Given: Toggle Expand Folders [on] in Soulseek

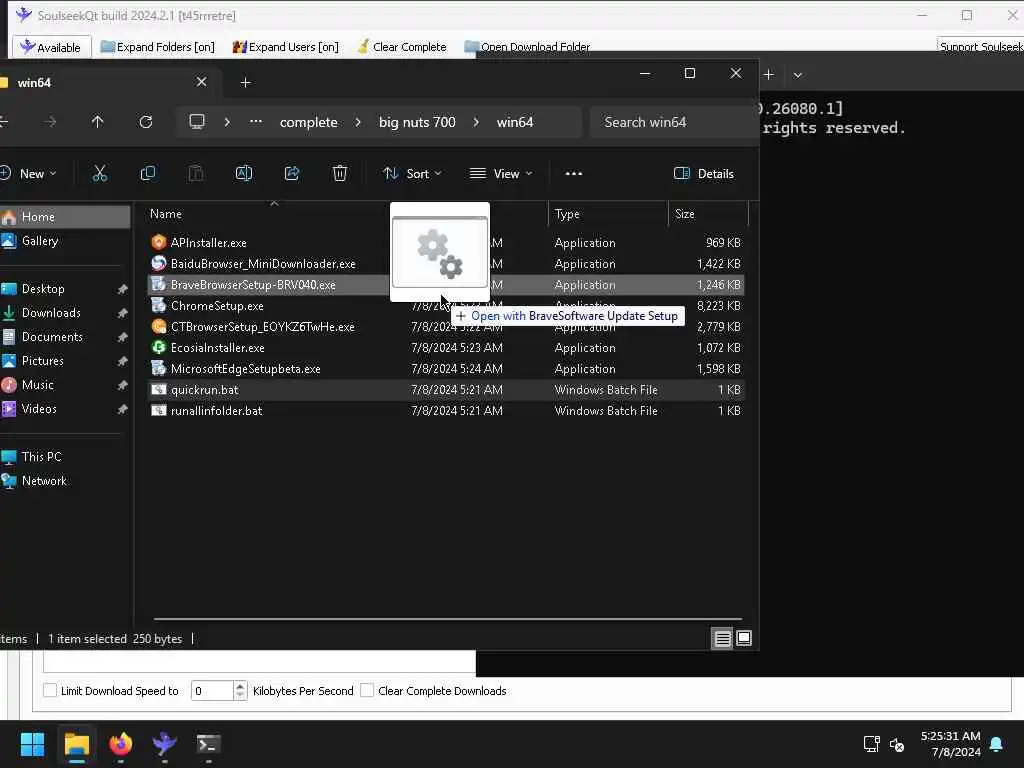Looking at the screenshot, I should (157, 47).
